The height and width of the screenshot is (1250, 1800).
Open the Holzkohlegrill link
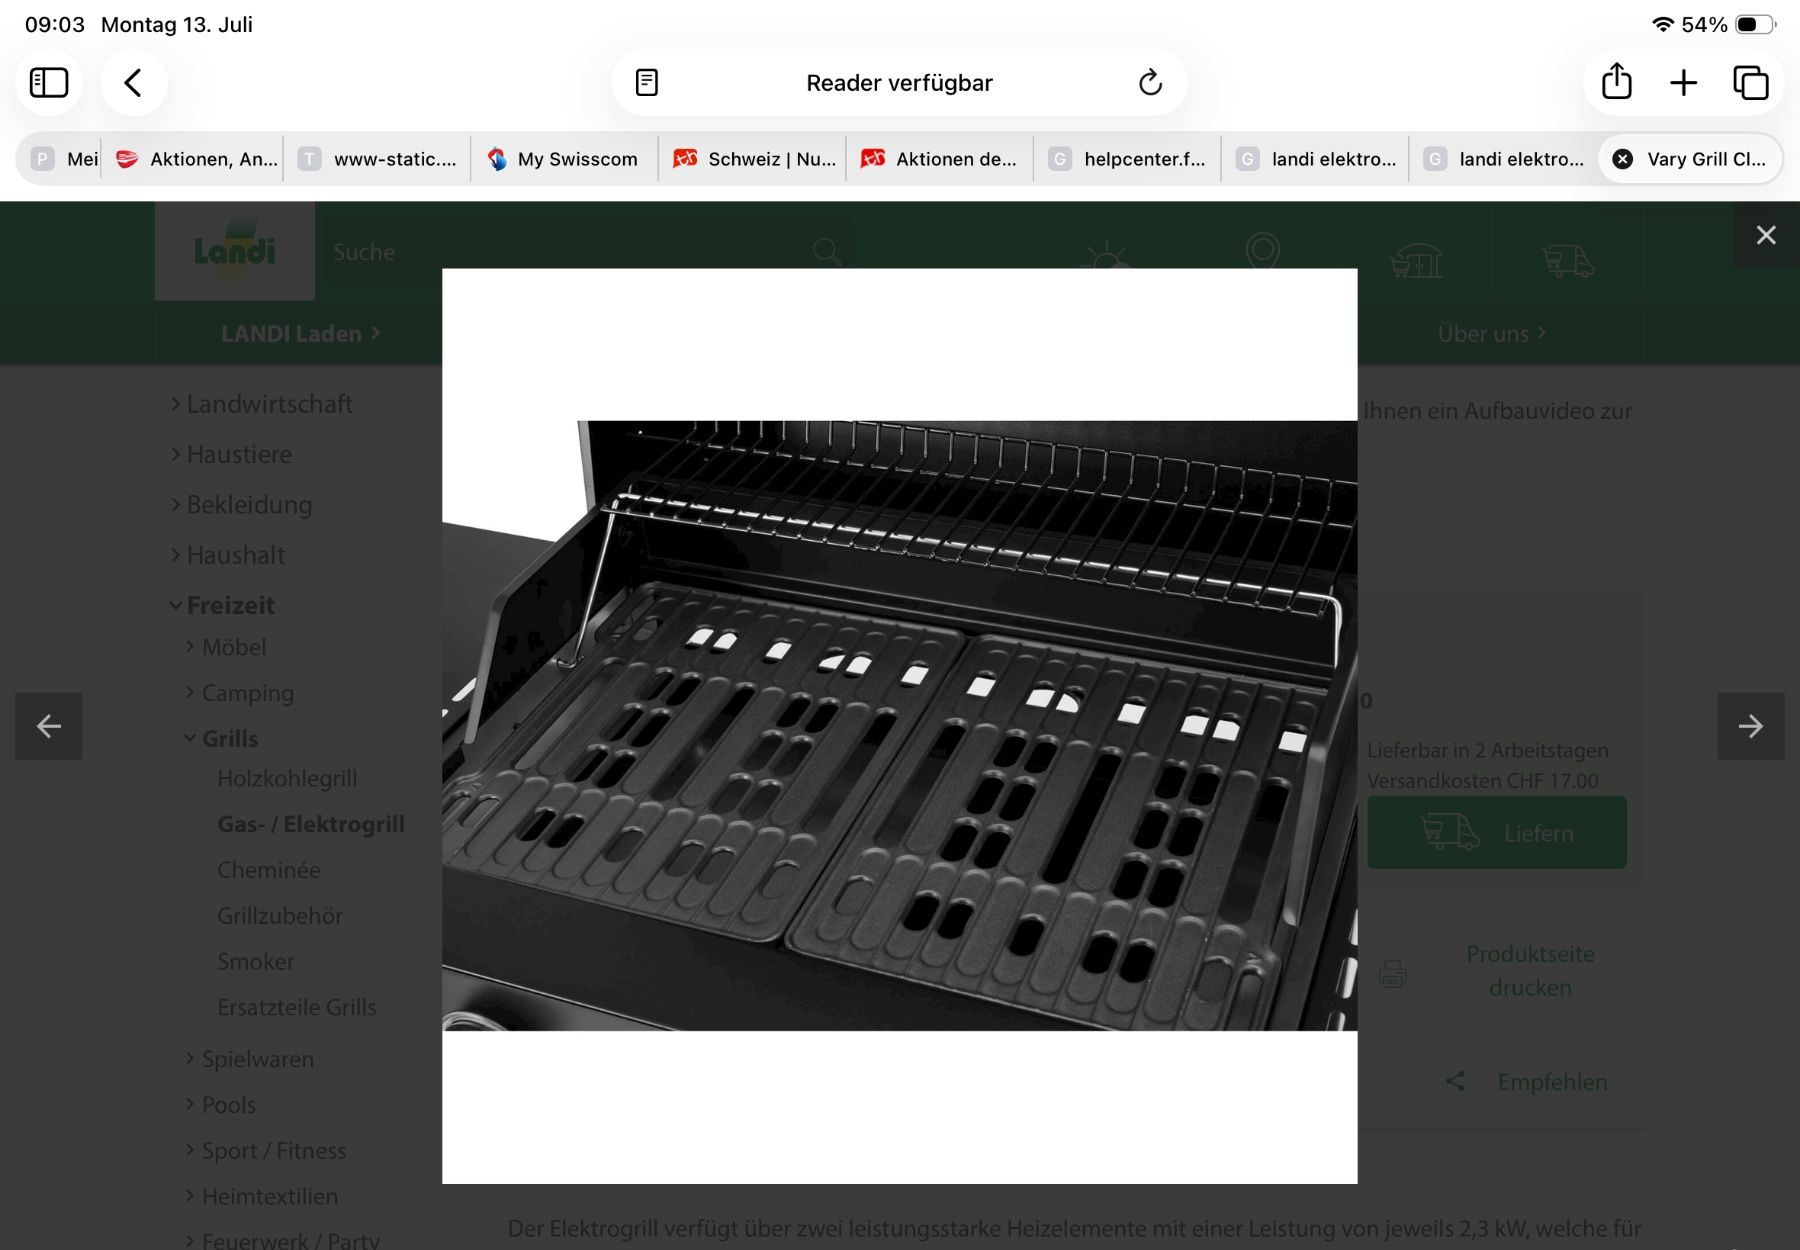287,778
